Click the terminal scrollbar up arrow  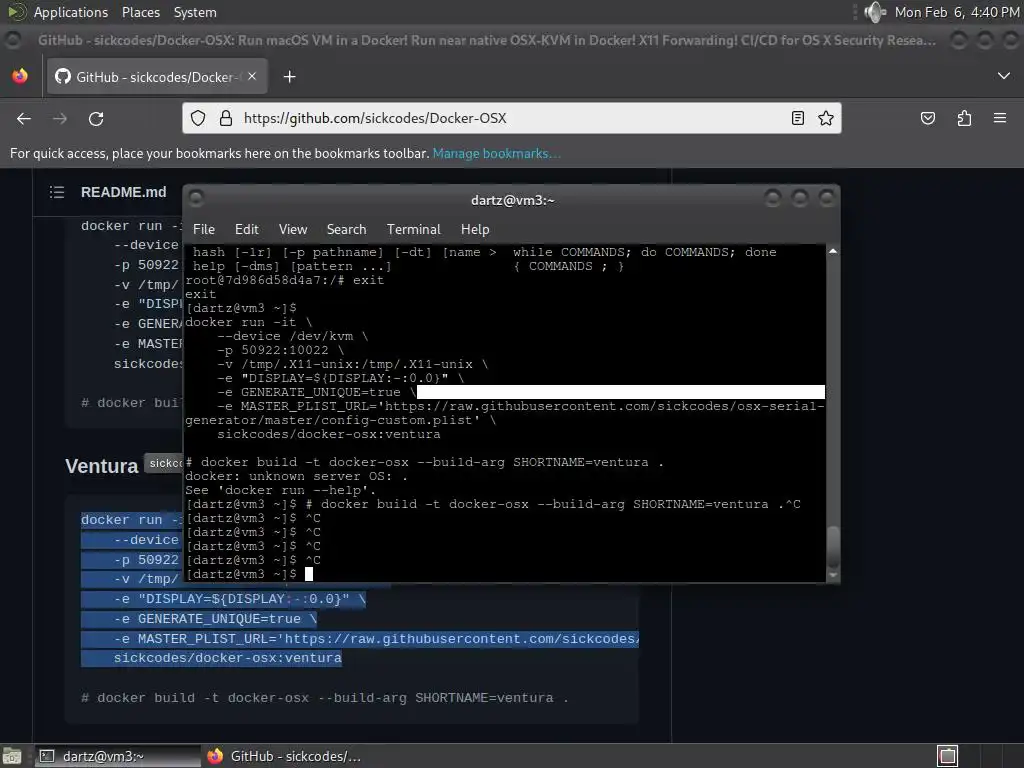[x=833, y=251]
